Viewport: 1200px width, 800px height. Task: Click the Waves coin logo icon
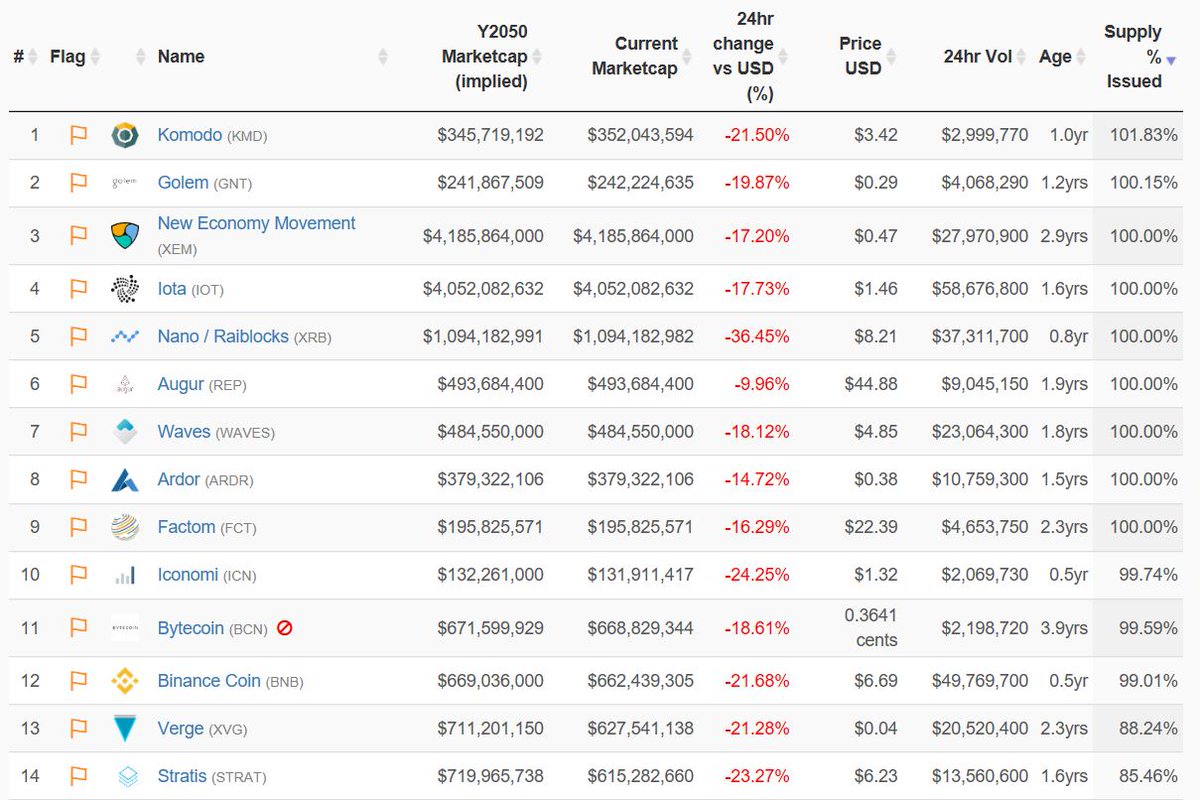(125, 432)
